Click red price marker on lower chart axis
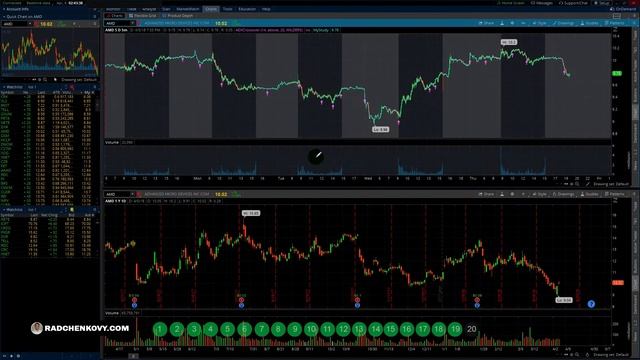Viewport: 640px width, 360px height. pos(618,282)
